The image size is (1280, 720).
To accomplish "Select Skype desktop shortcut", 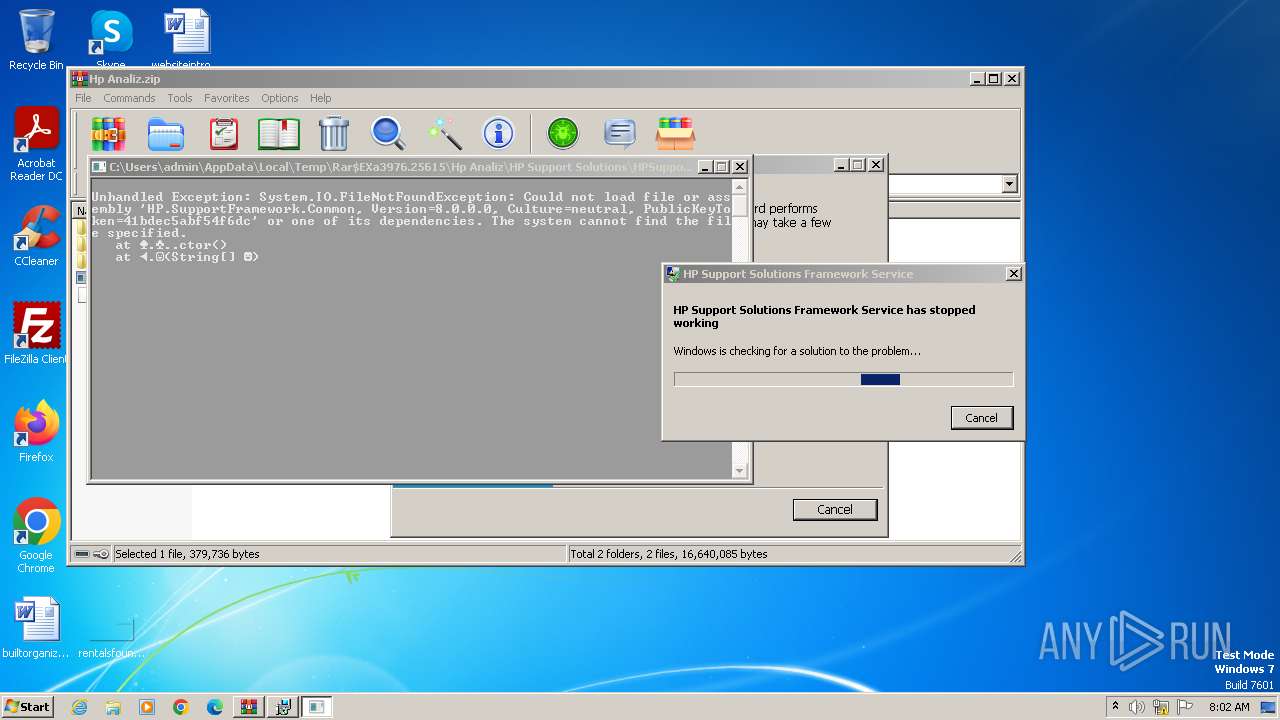I will 110,40.
